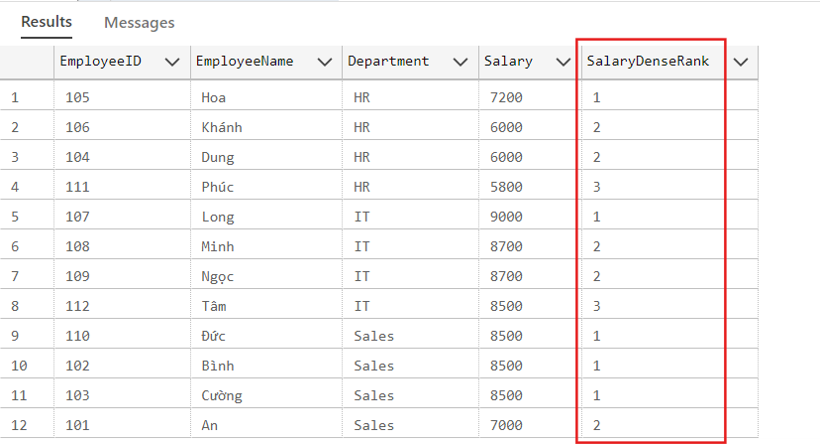Select the Department cell in Hoa's row
The height and width of the screenshot is (444, 820).
[410, 97]
